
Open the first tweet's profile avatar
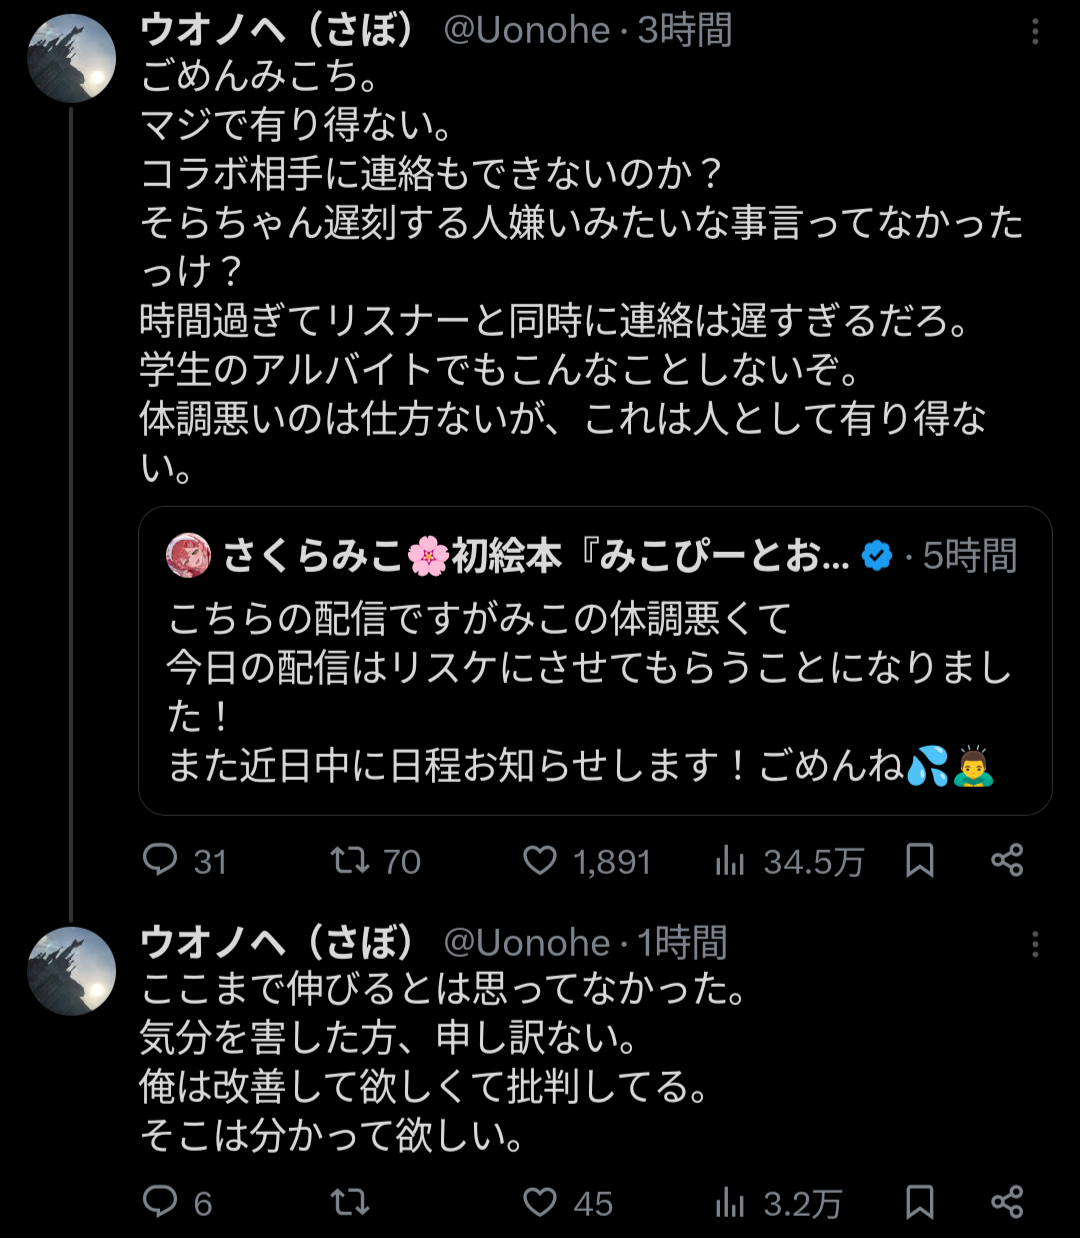[x=71, y=59]
